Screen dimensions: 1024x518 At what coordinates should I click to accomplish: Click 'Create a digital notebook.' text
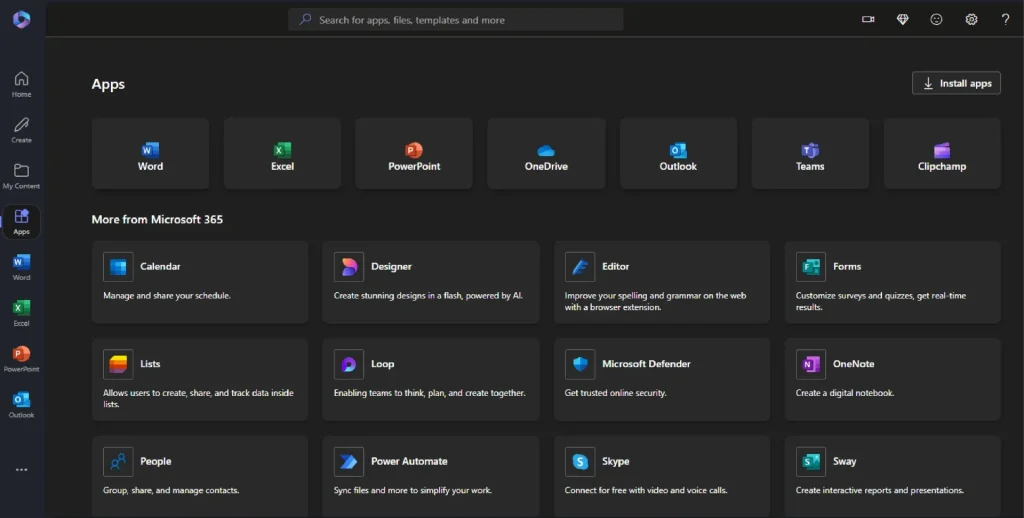click(844, 393)
